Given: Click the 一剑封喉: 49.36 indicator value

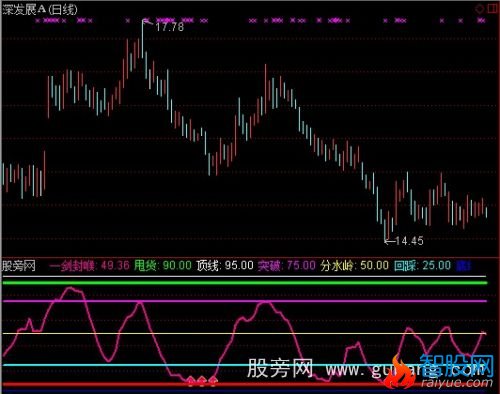Looking at the screenshot, I should point(89,266).
